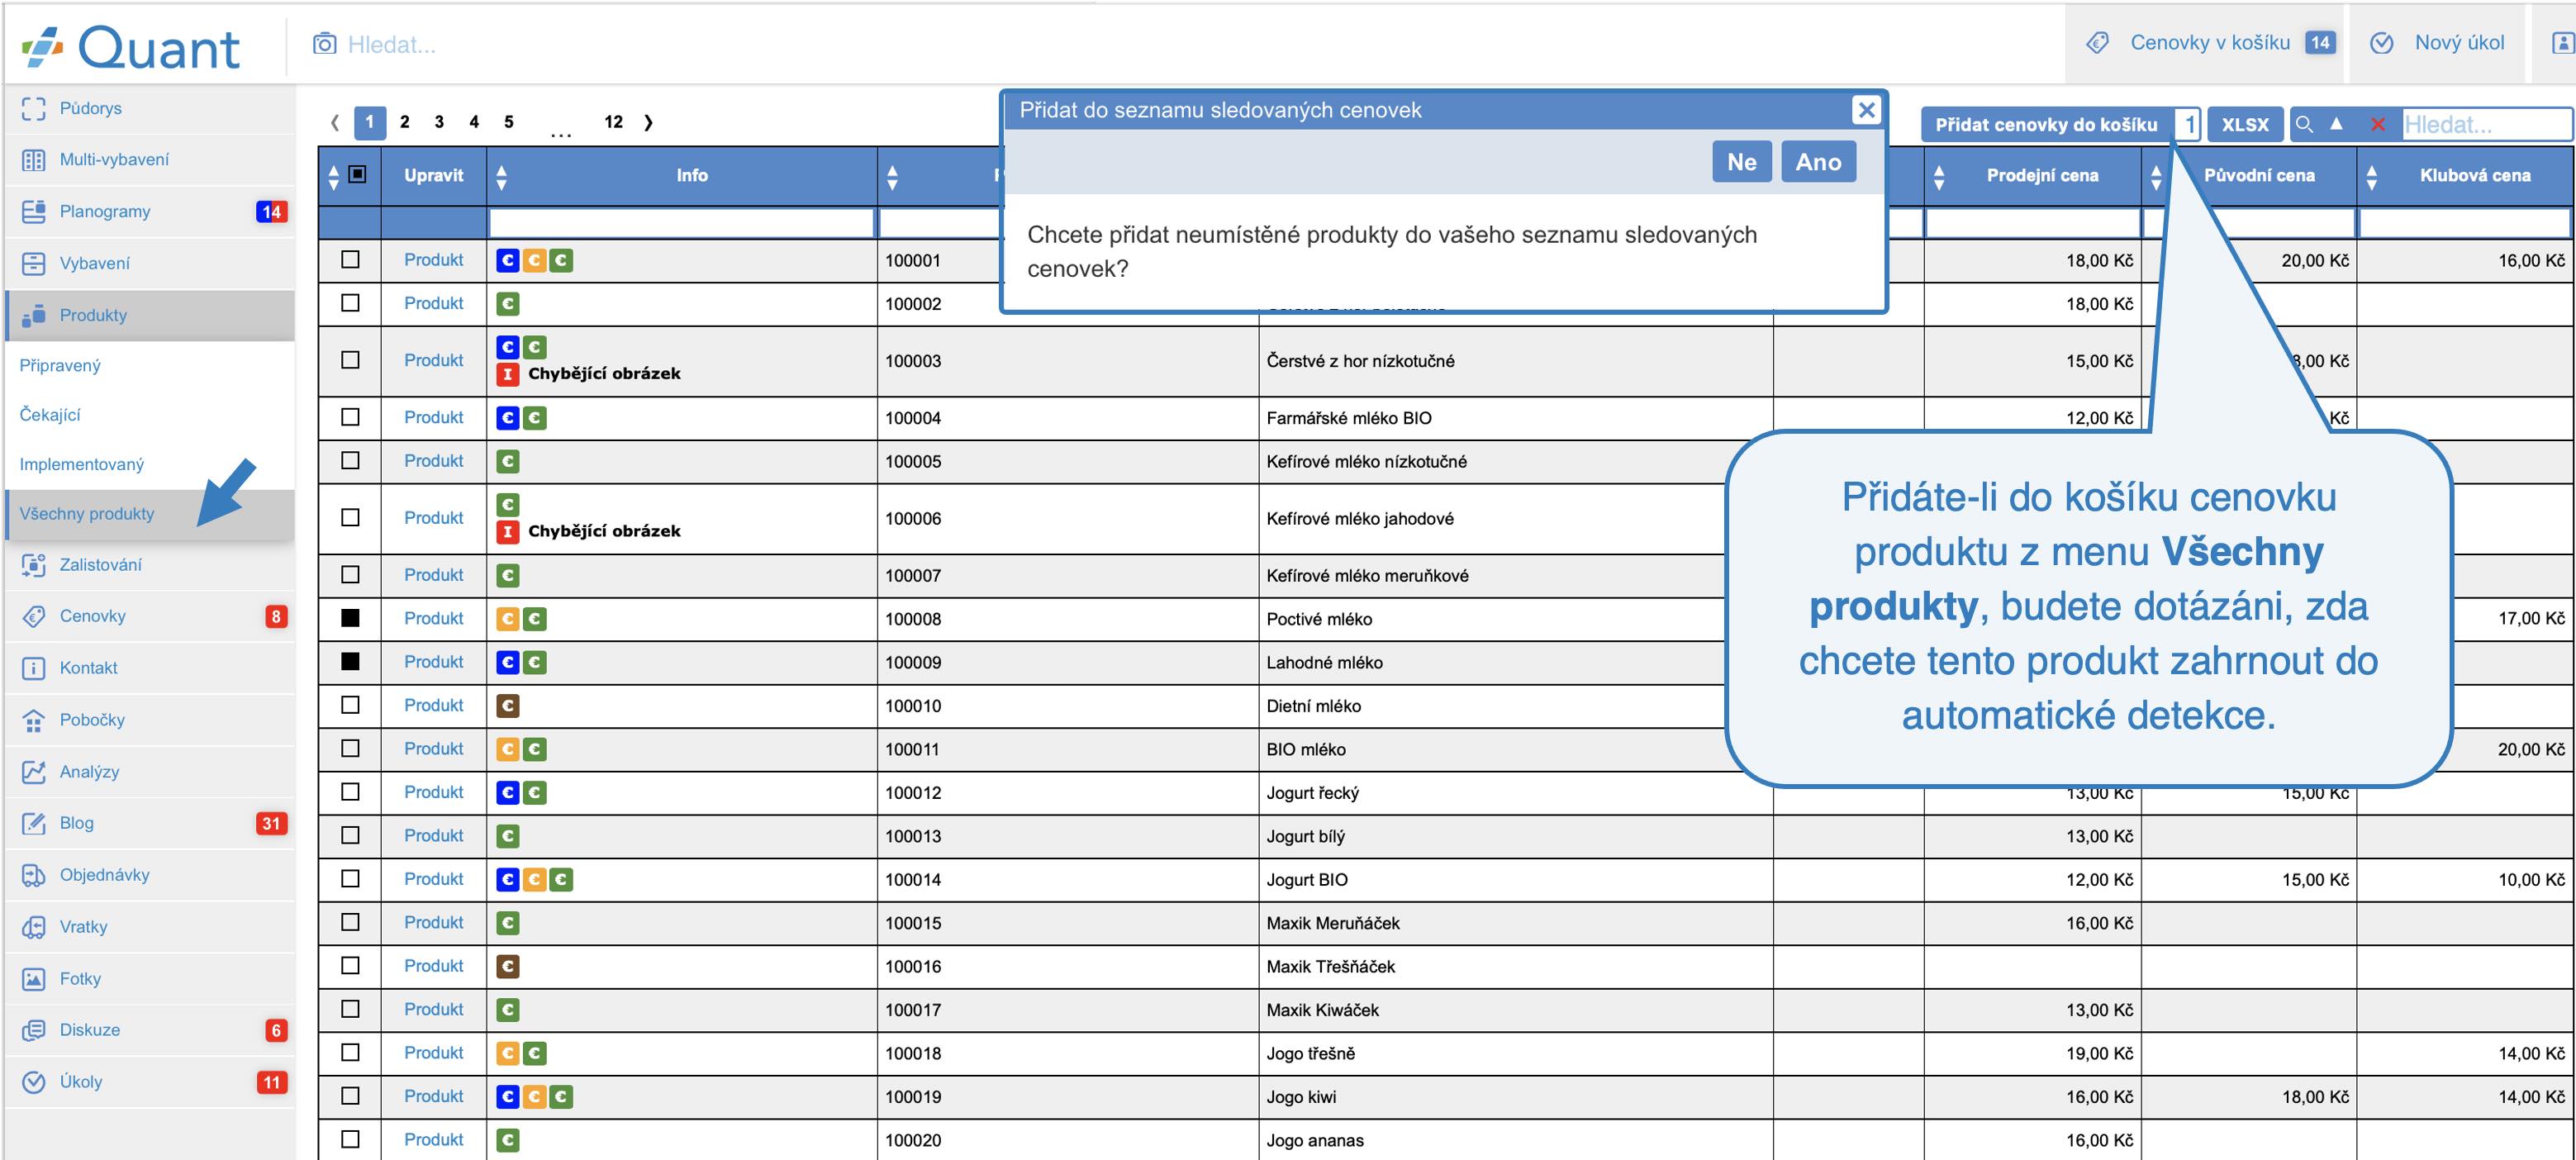Open the Úkoly checkmark icon
The image size is (2576, 1160).
tap(33, 1082)
